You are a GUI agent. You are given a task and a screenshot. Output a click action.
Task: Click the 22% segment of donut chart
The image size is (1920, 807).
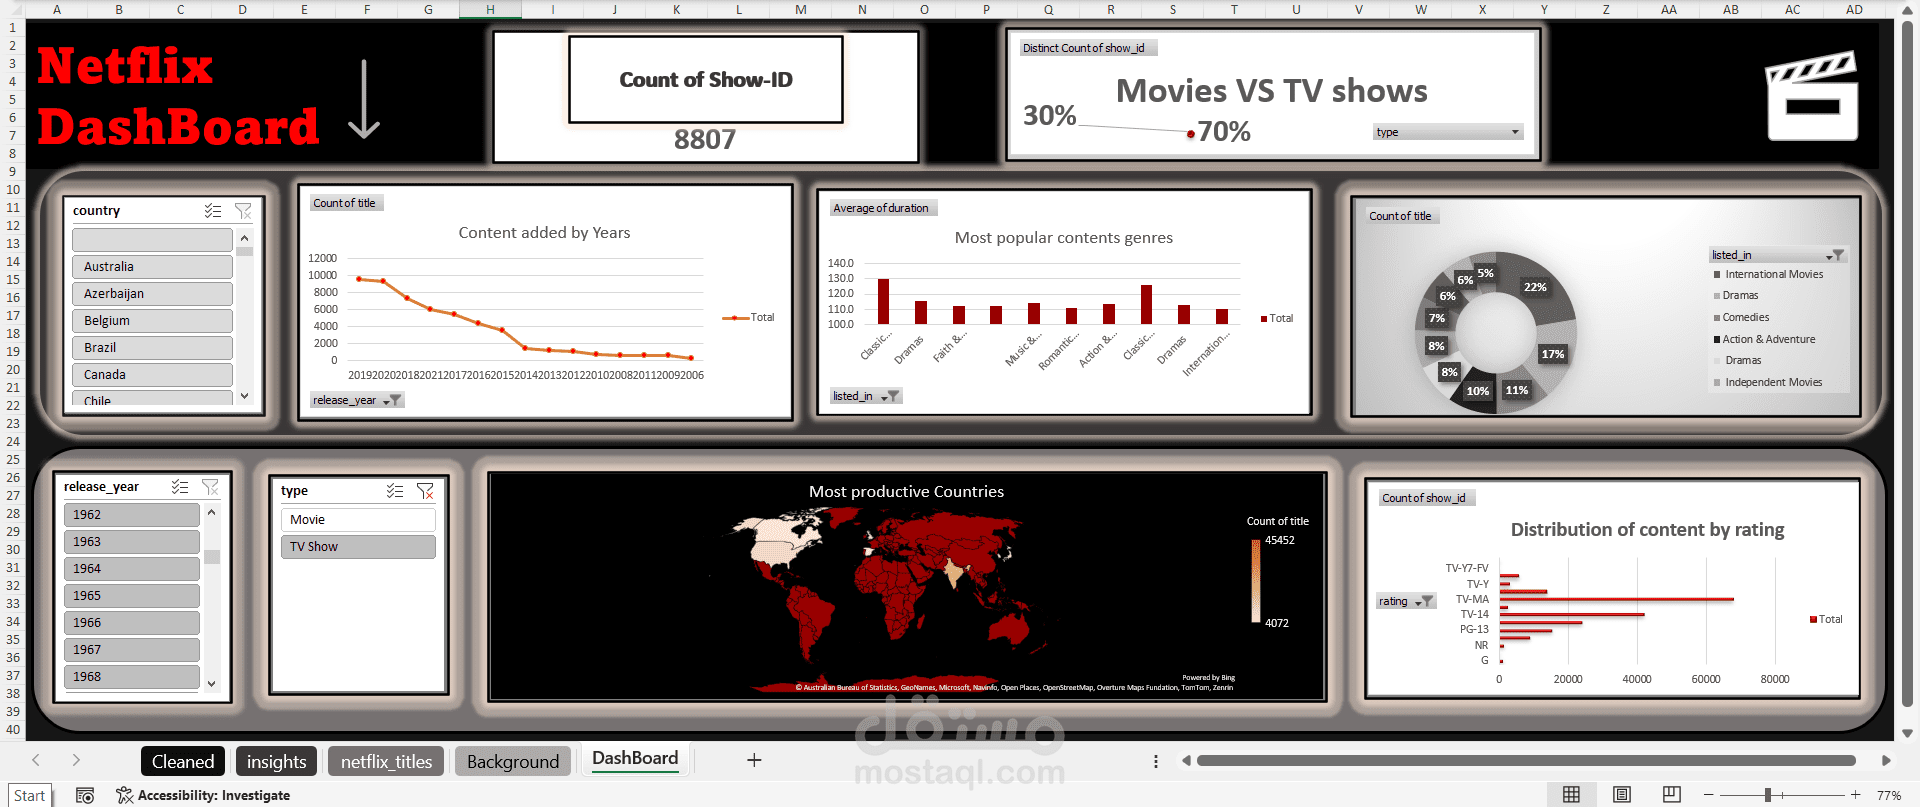(1534, 287)
